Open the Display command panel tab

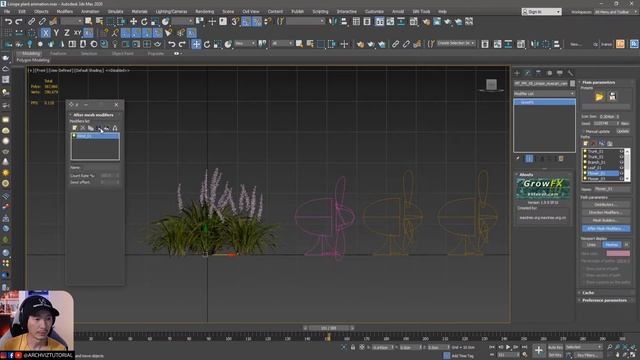(560, 73)
